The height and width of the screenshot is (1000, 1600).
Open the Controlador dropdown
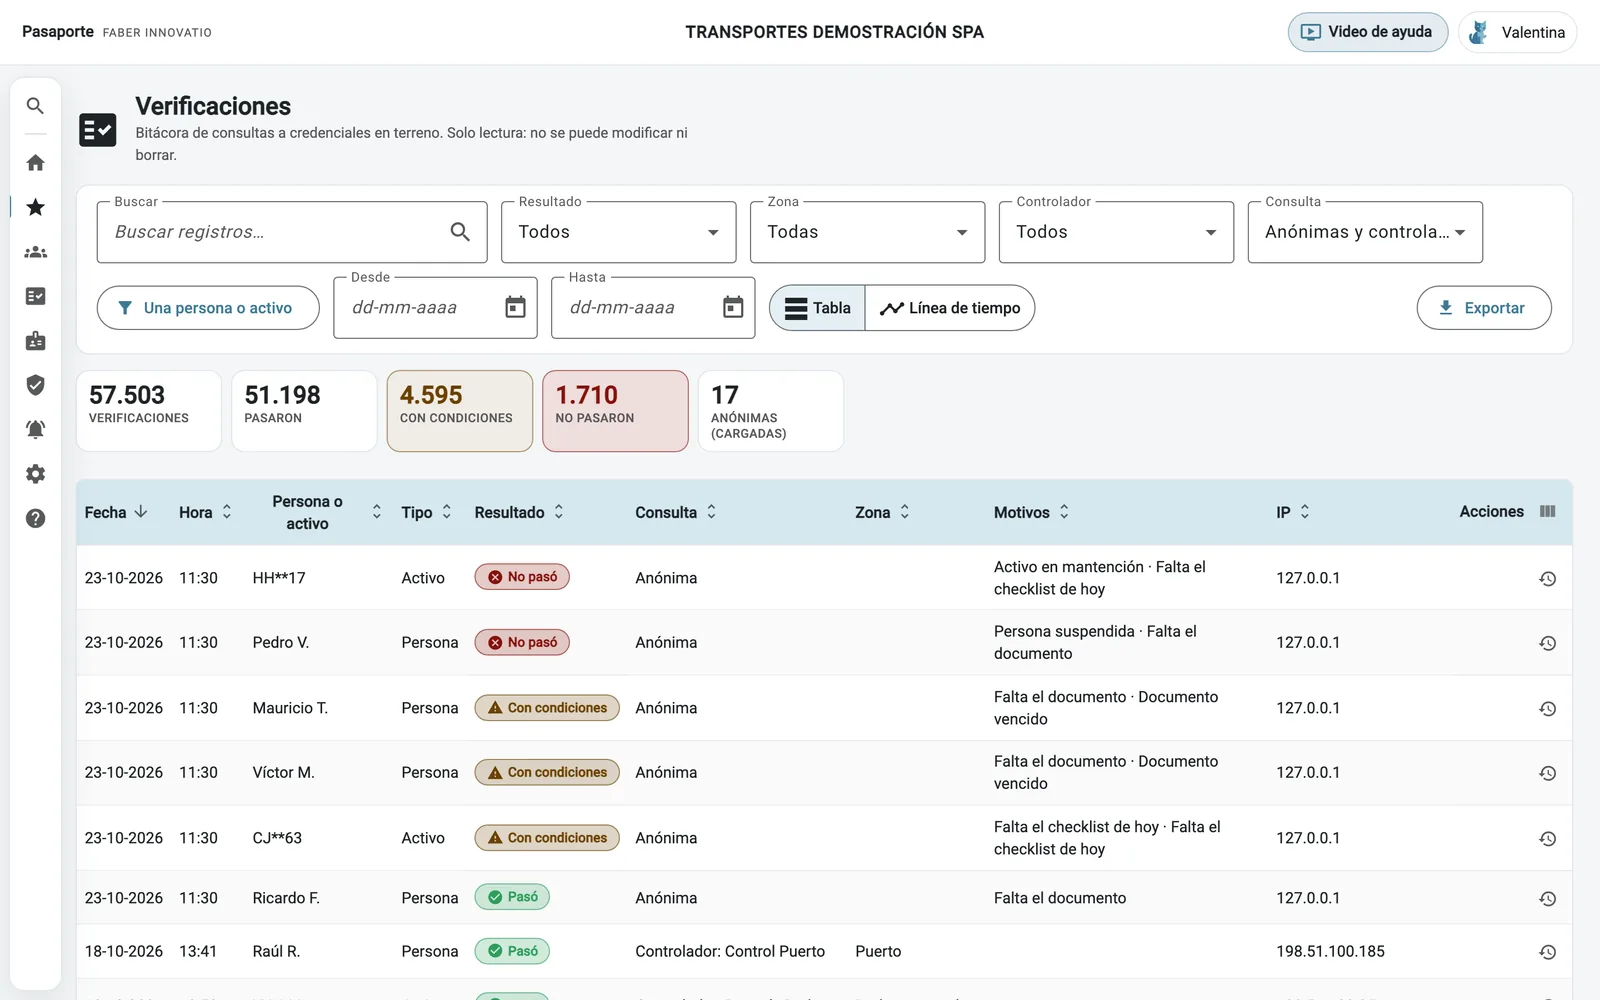pos(1116,232)
